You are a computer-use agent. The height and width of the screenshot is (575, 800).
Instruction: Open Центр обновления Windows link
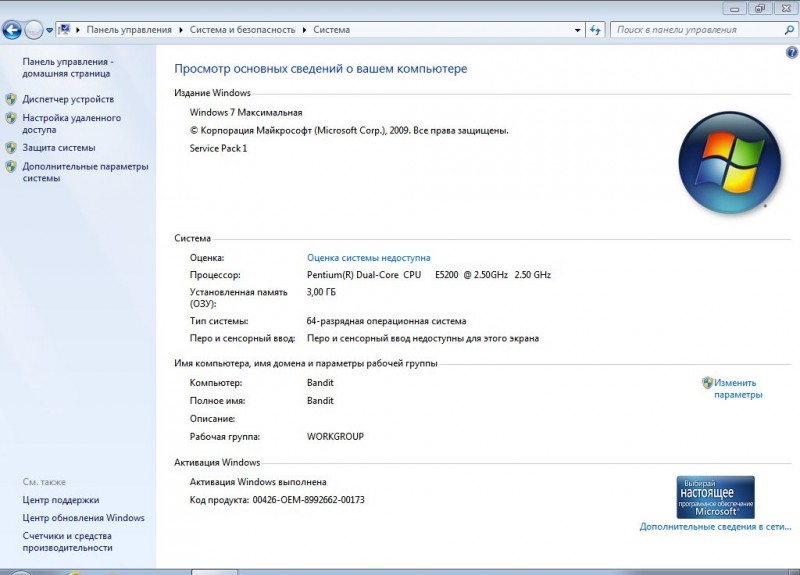(x=83, y=518)
